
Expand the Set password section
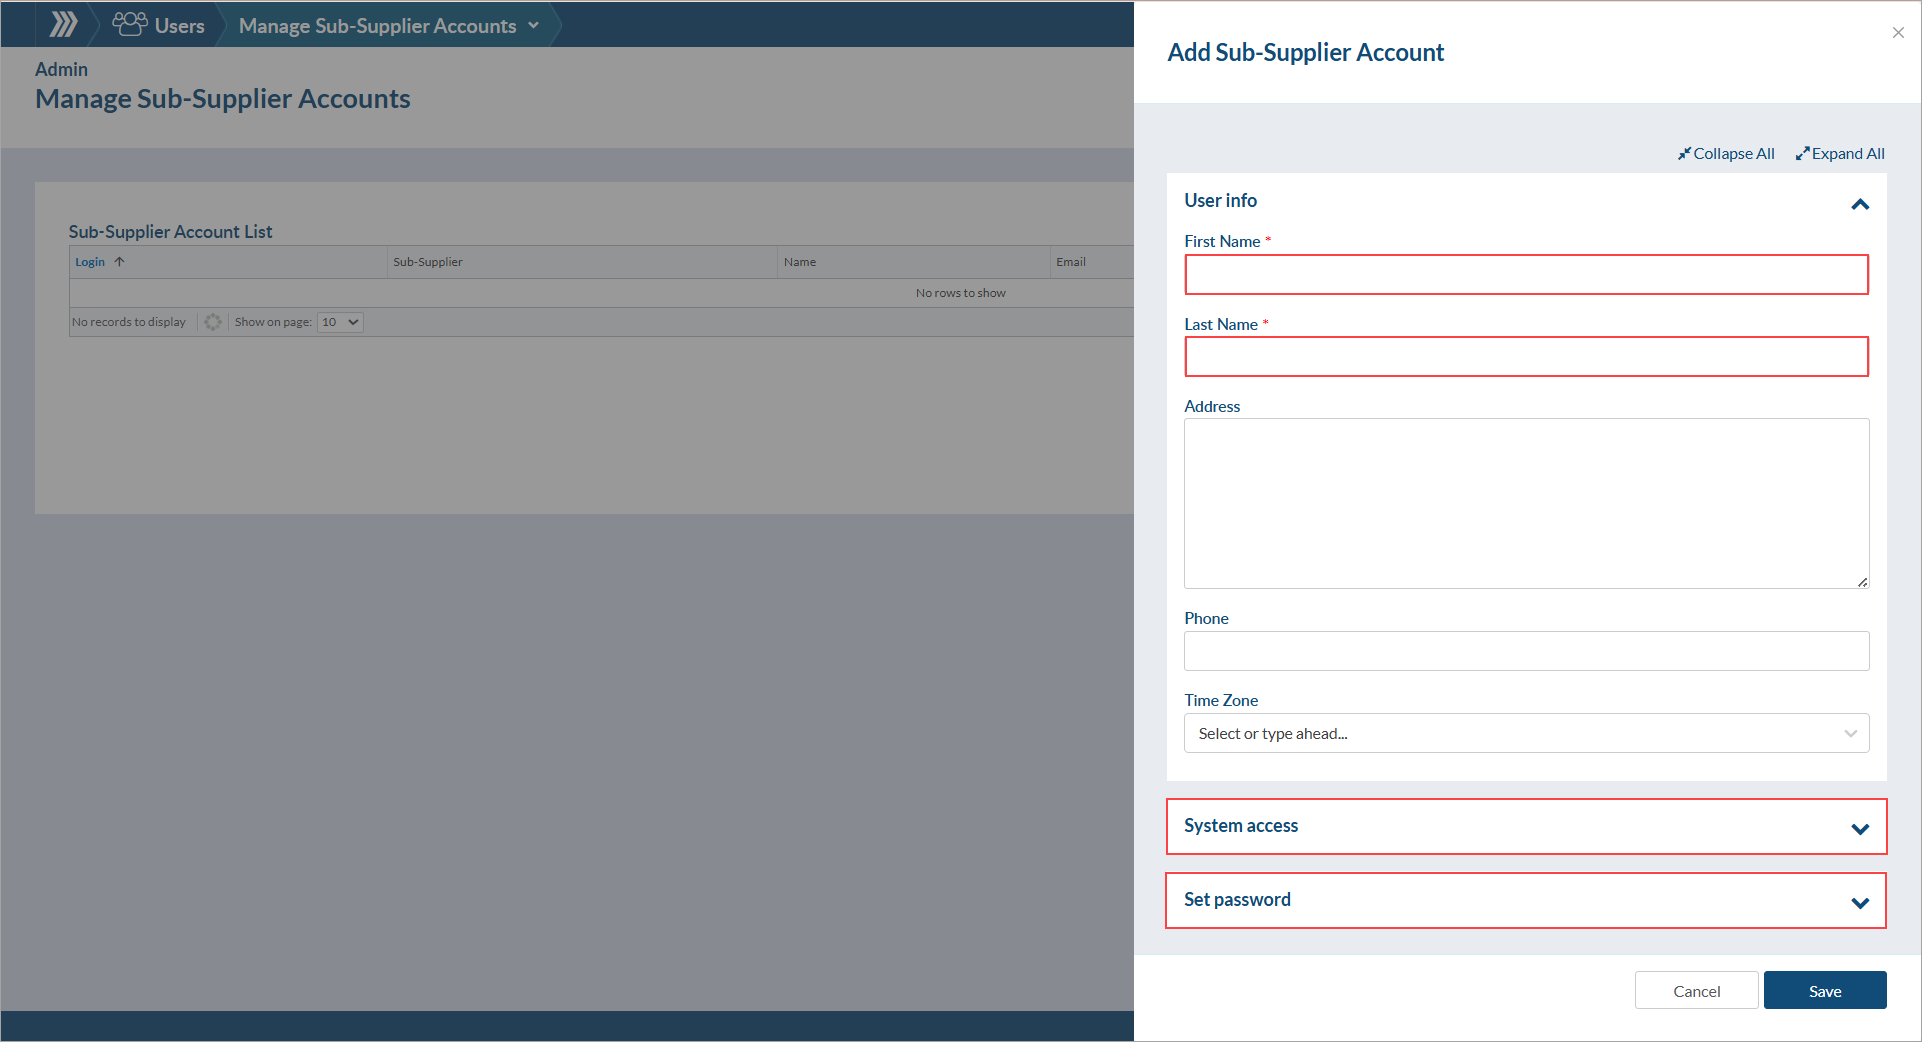(x=1526, y=900)
